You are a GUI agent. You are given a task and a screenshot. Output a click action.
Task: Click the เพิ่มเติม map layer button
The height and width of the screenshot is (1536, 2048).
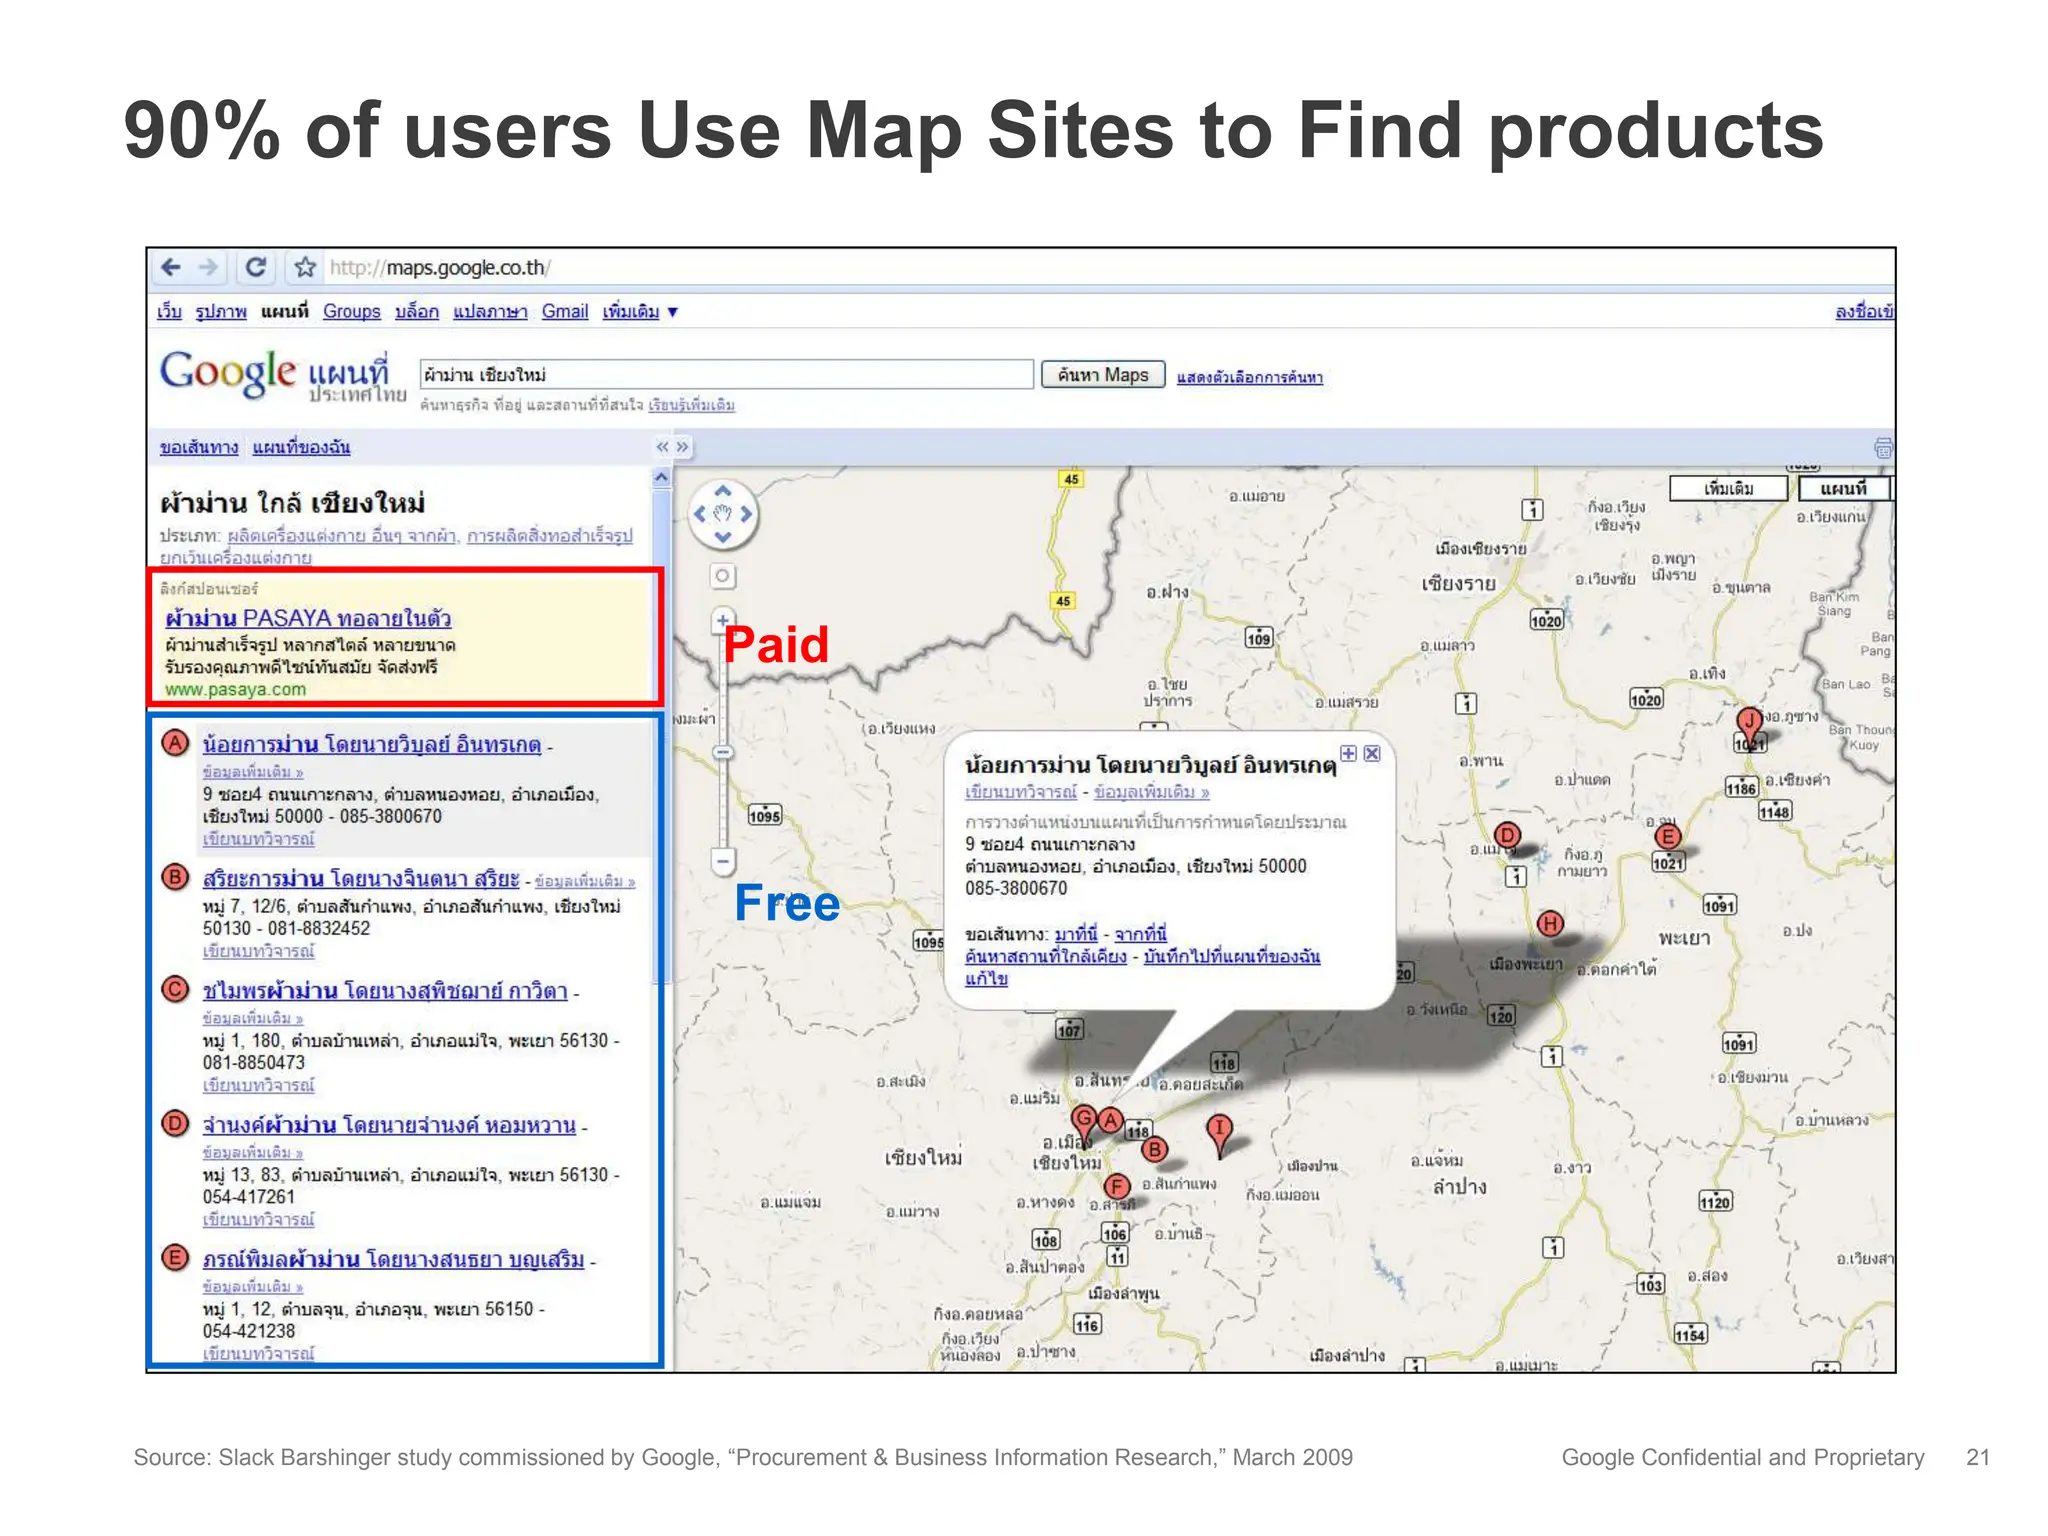[x=1729, y=489]
